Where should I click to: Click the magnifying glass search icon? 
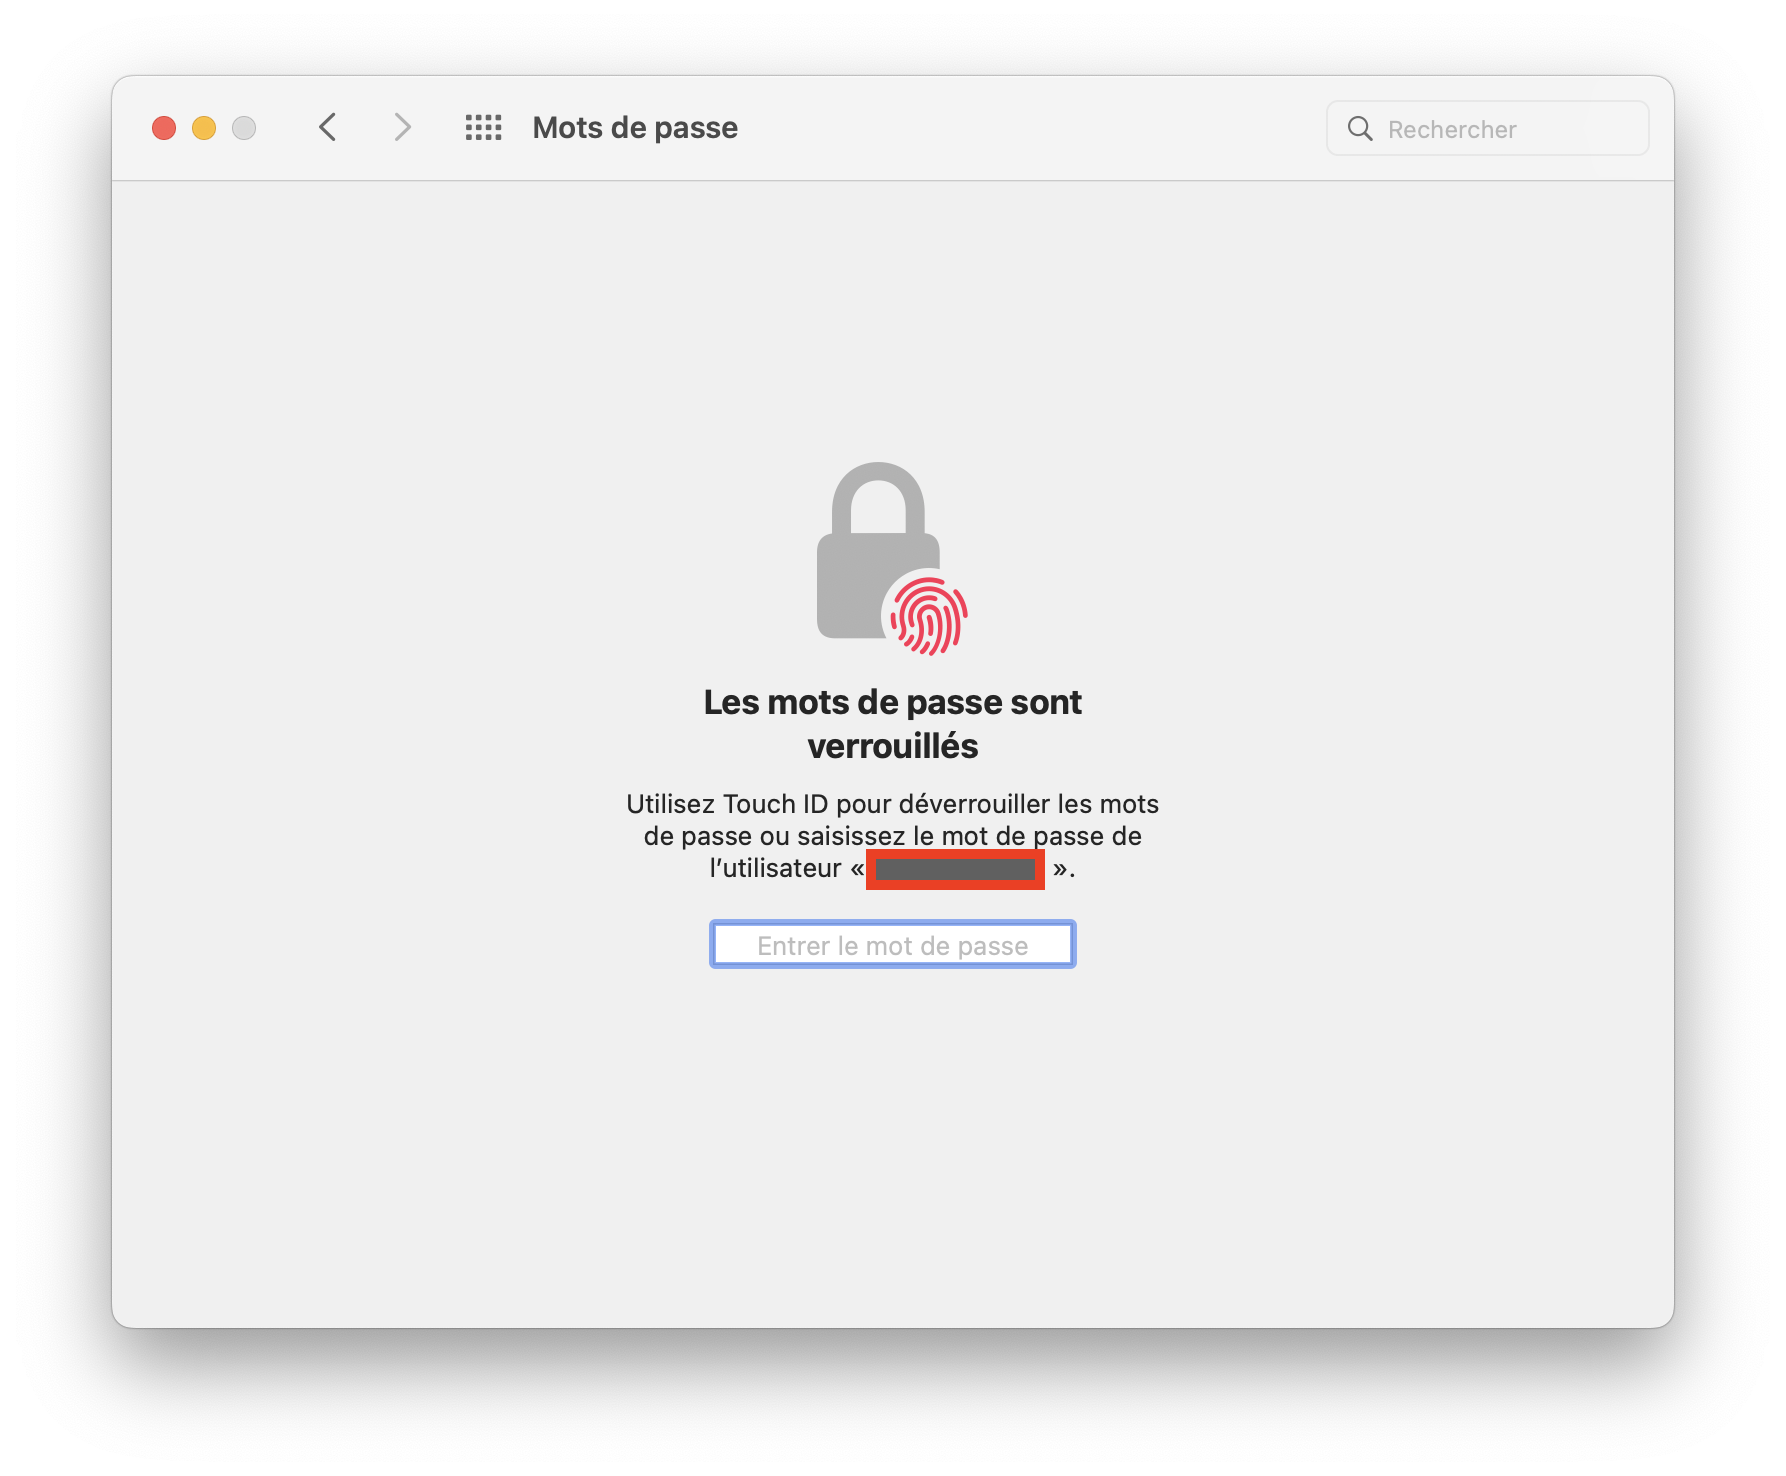pyautogui.click(x=1360, y=128)
